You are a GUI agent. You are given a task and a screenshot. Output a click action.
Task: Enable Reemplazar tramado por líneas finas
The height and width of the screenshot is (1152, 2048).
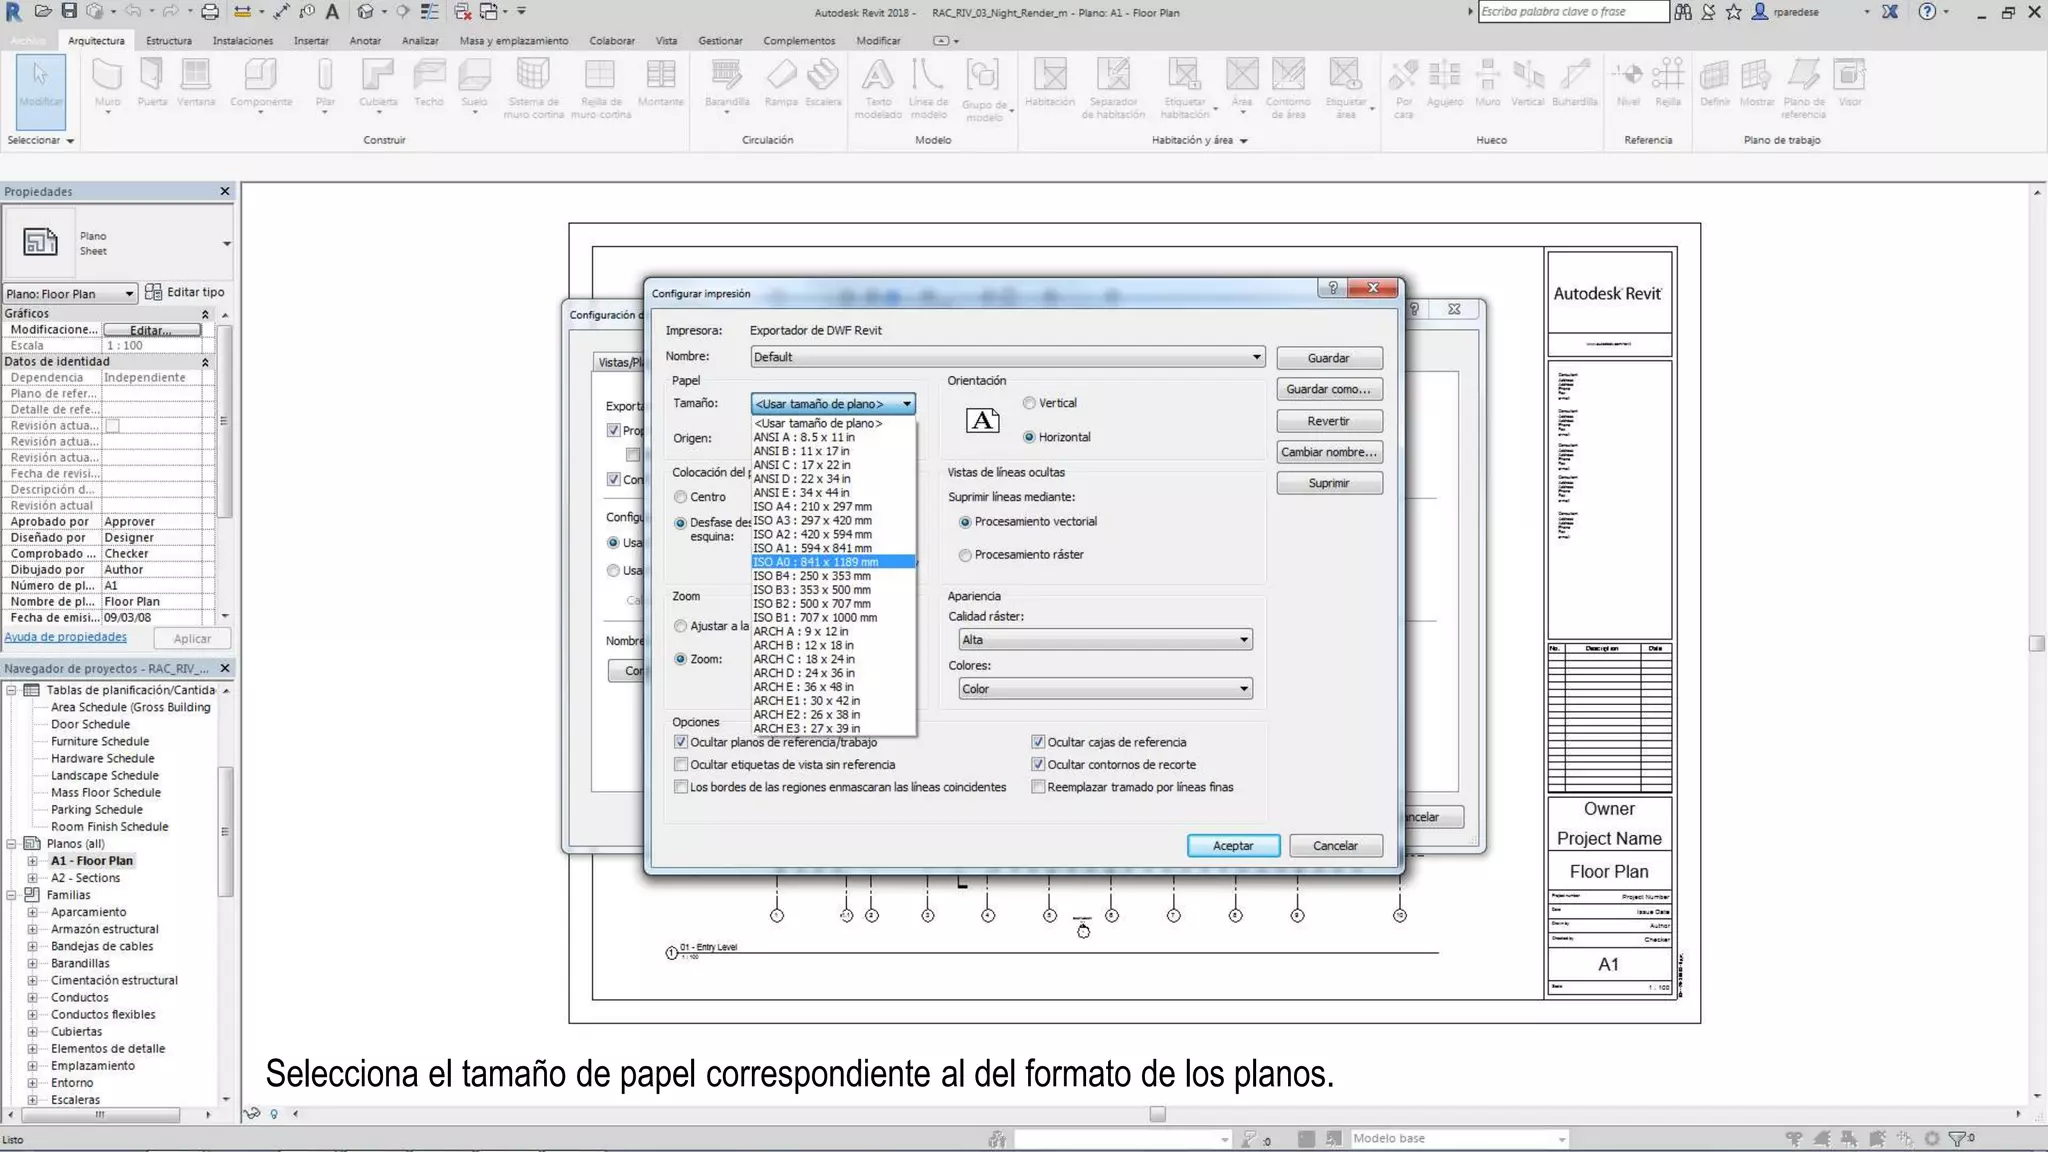coord(1038,787)
